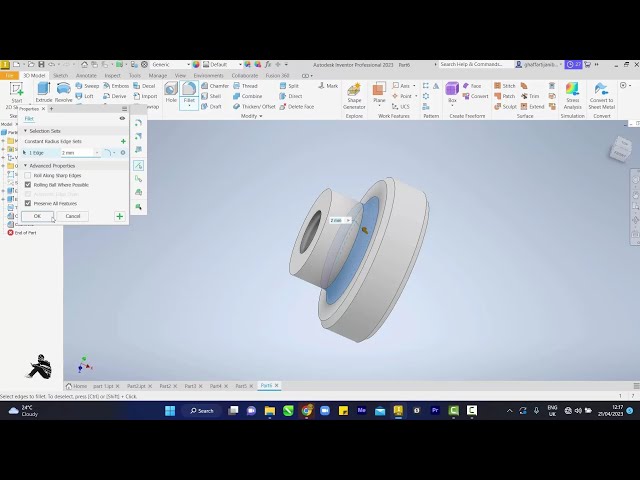Create a freeform Box
Viewport: 640px width, 480px height.
pyautogui.click(x=452, y=92)
